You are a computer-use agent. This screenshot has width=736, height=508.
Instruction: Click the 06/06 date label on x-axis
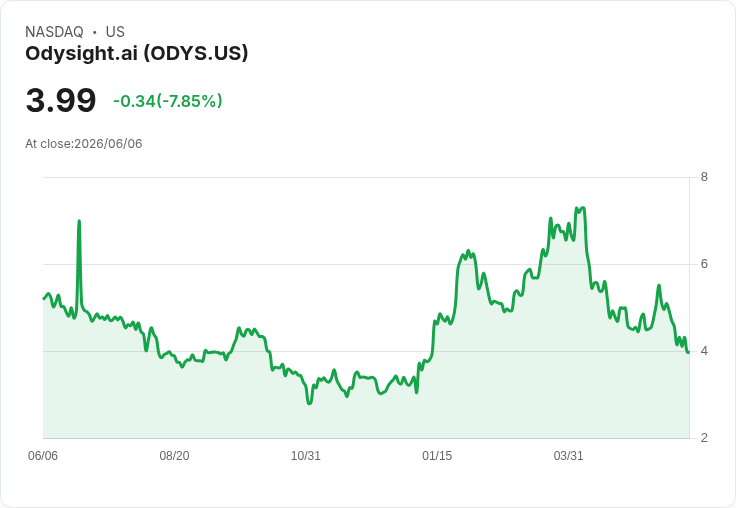(x=43, y=455)
